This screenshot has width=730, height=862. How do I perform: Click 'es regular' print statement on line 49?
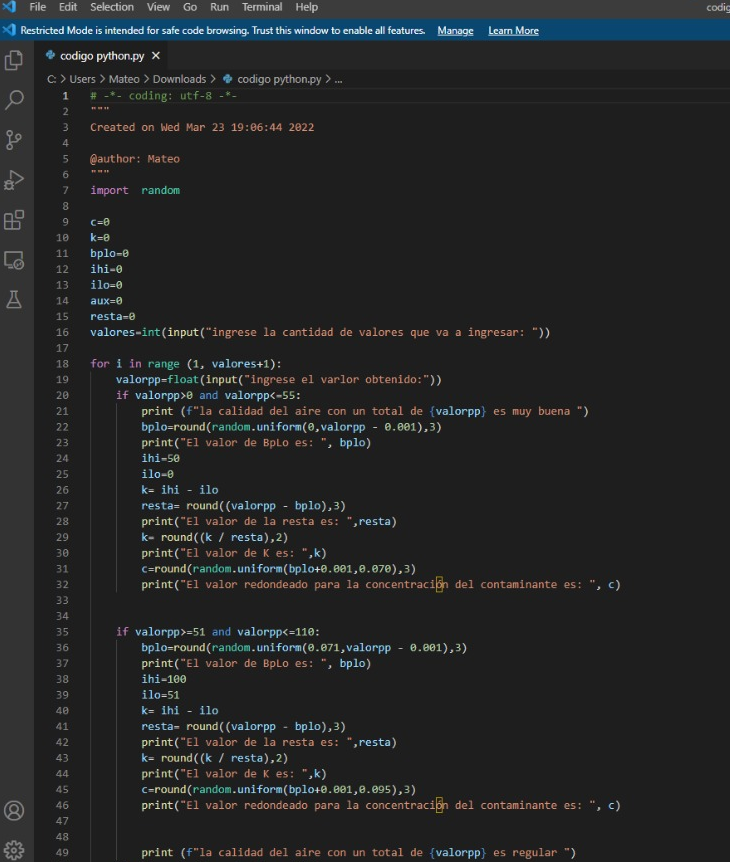[x=358, y=853]
